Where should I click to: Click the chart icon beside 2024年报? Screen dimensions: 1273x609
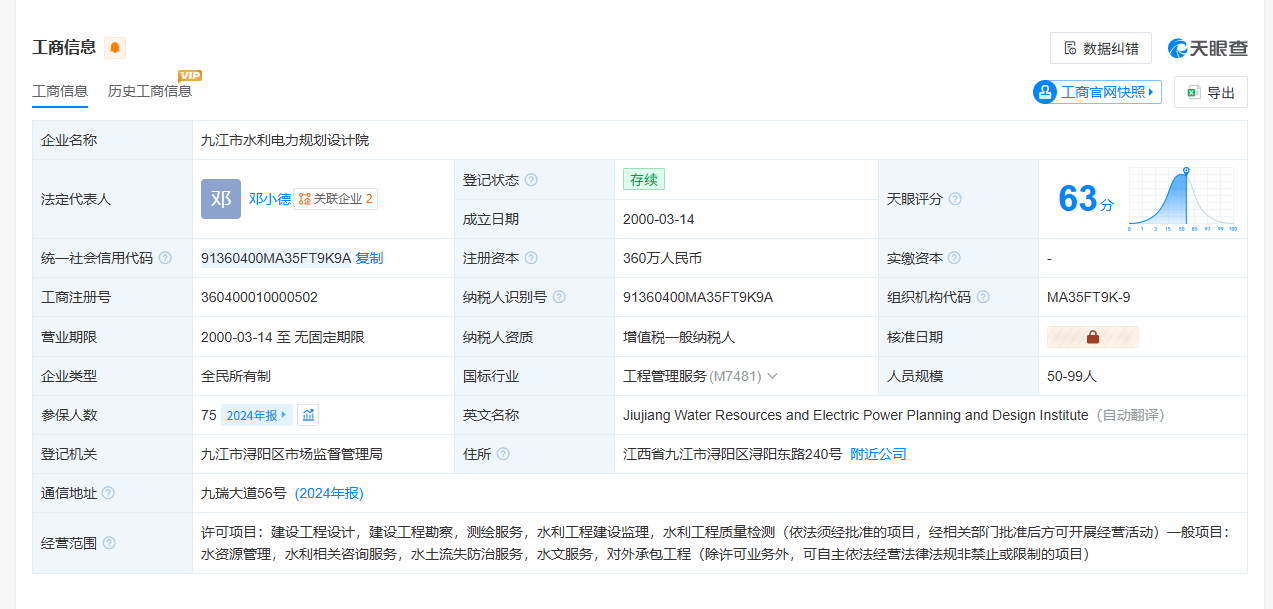pyautogui.click(x=308, y=415)
